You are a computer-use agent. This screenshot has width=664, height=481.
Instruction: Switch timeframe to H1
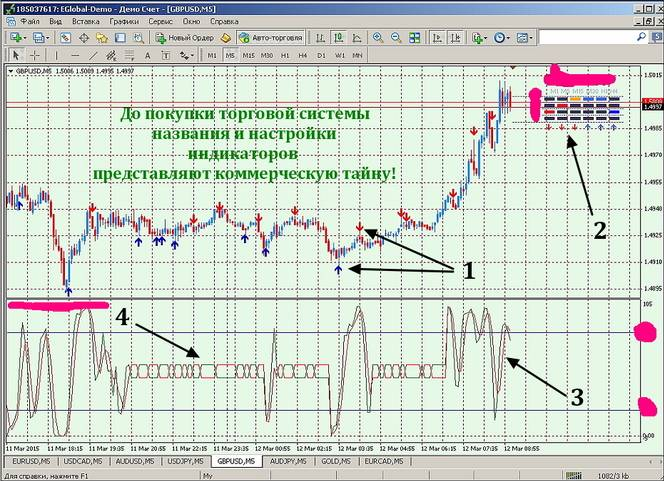(x=285, y=55)
